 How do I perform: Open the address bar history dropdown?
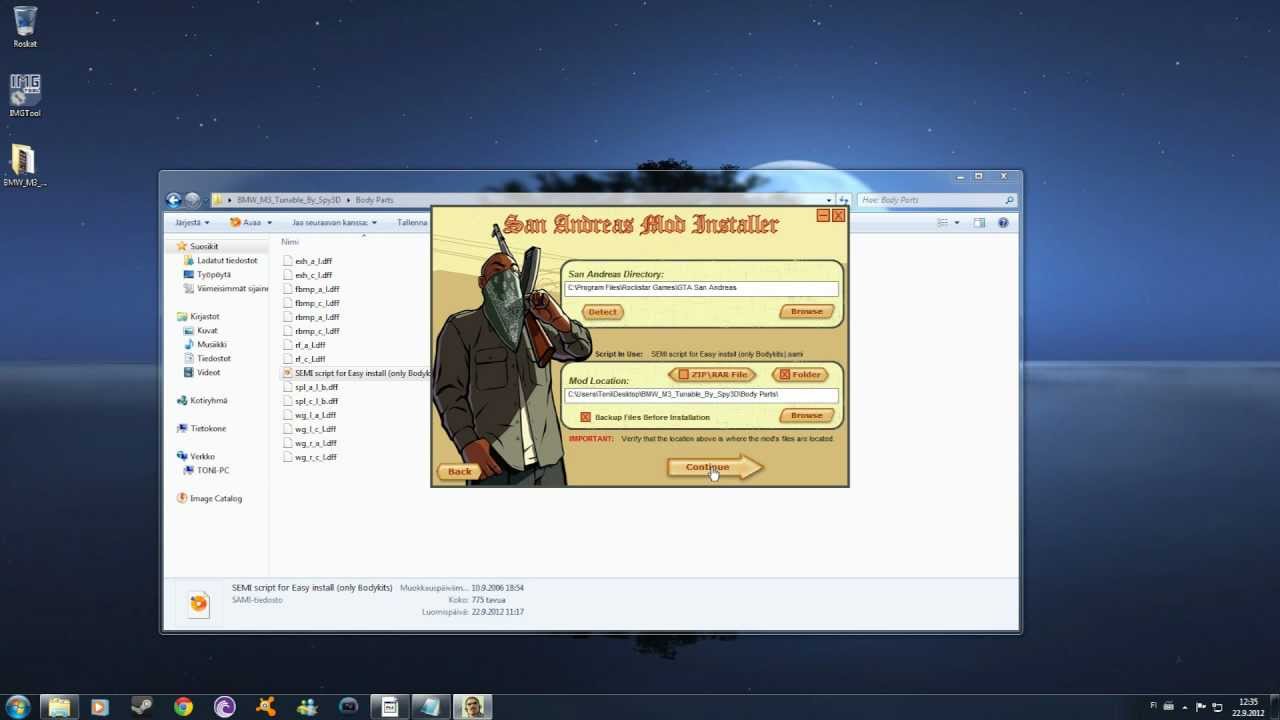[x=829, y=200]
